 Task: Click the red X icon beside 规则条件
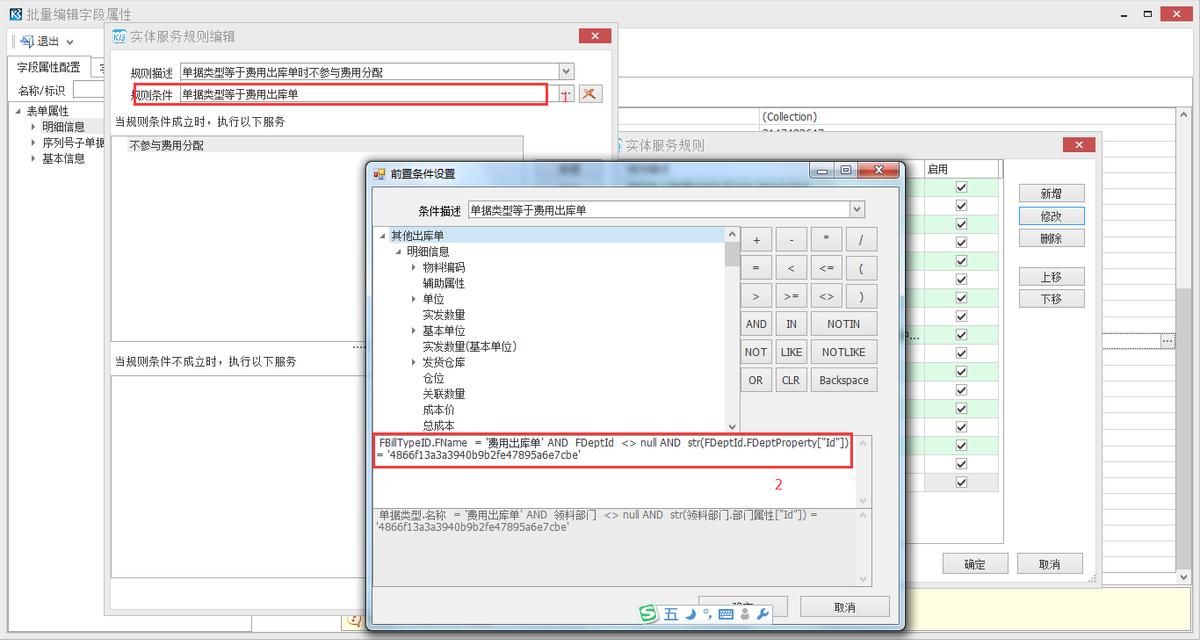588,92
